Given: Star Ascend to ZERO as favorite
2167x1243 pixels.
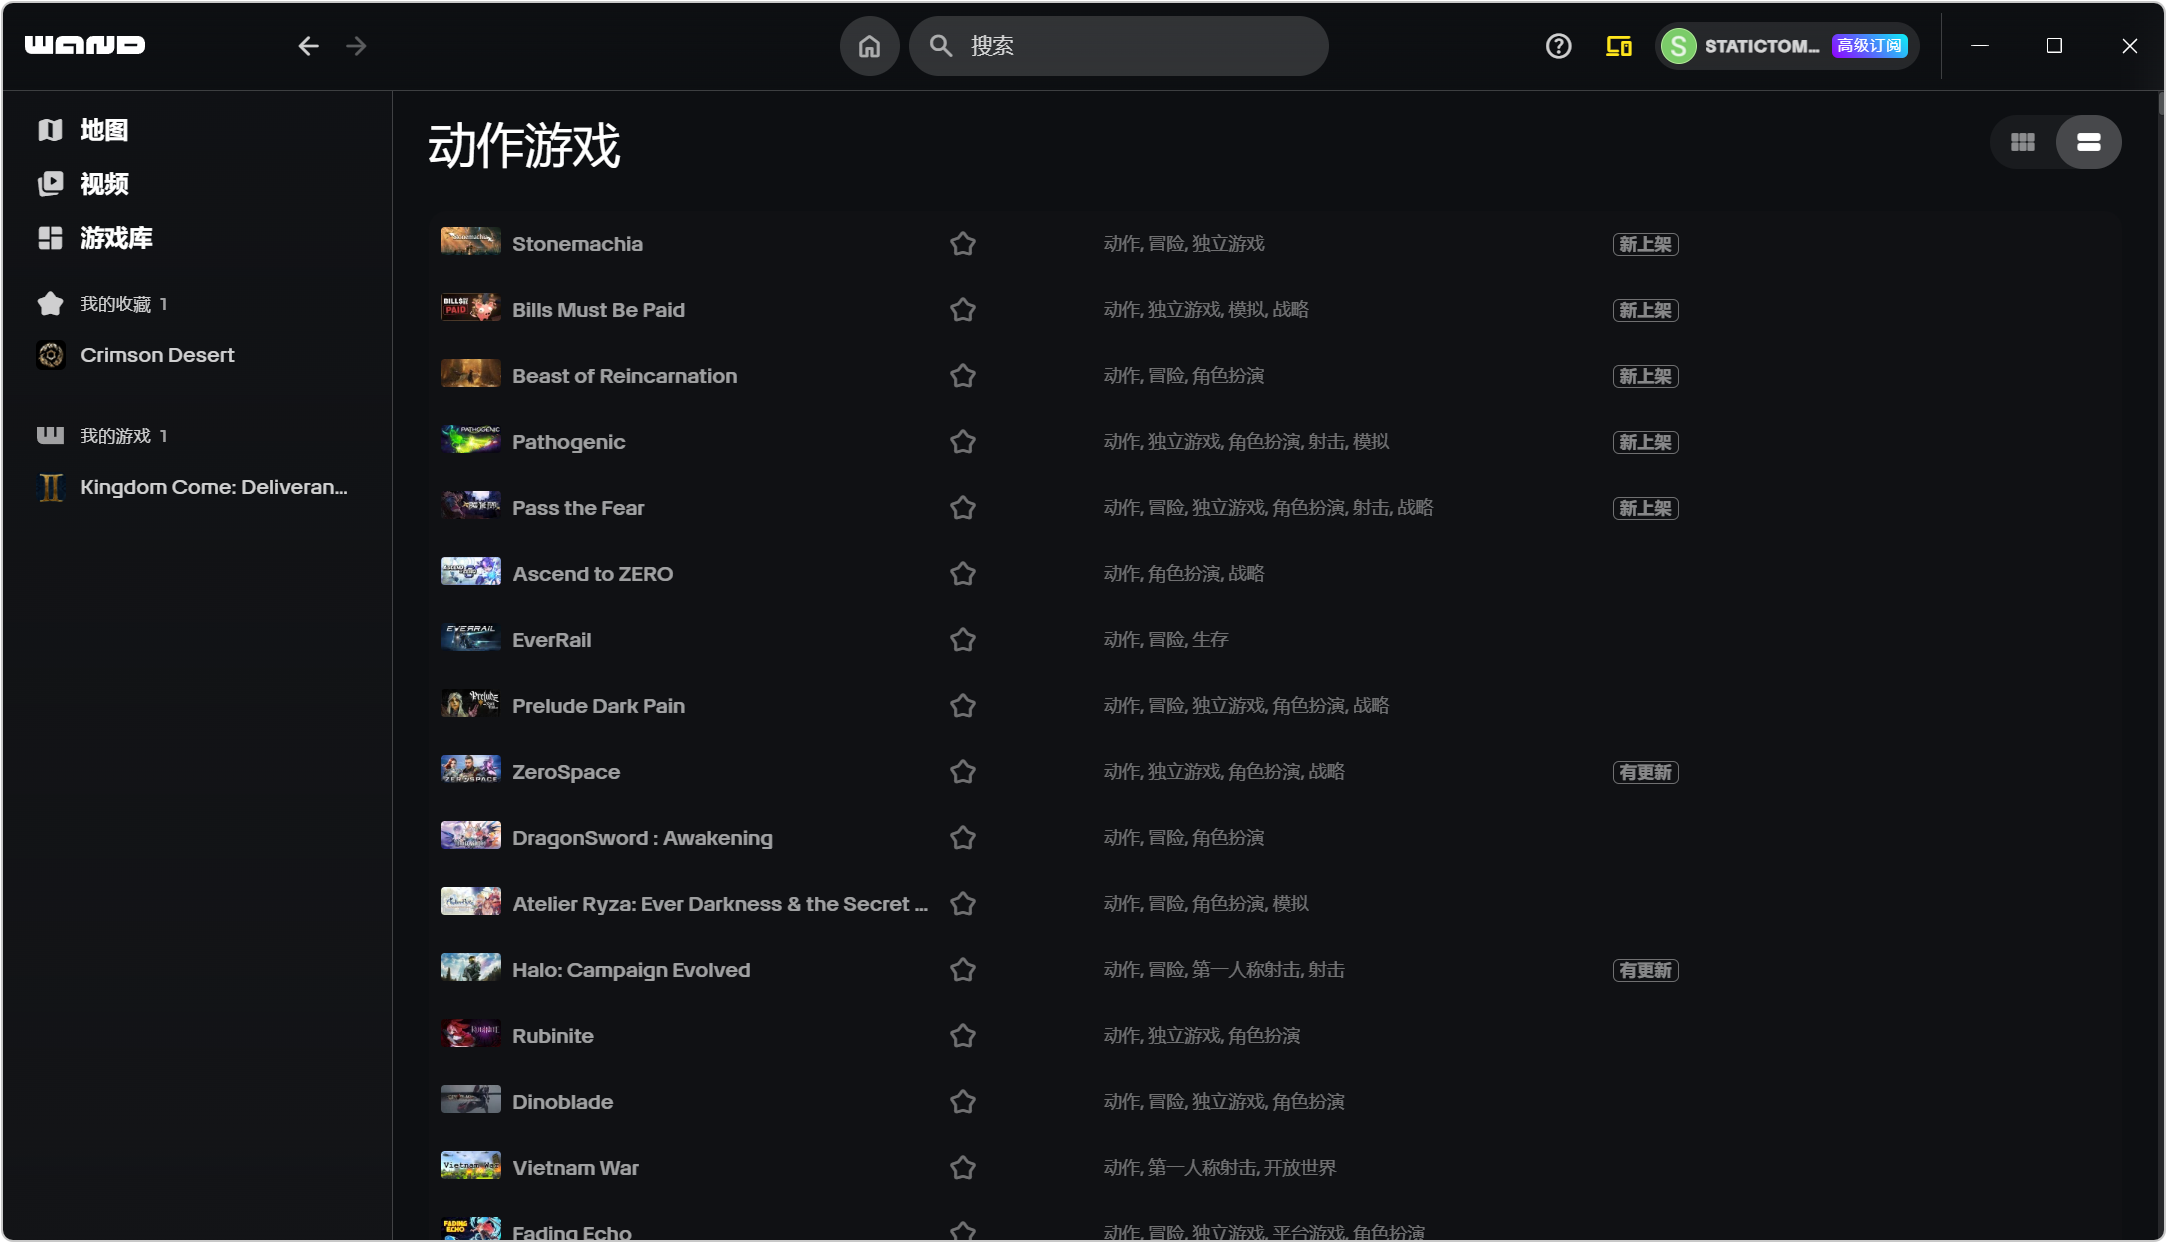Looking at the screenshot, I should tap(963, 574).
